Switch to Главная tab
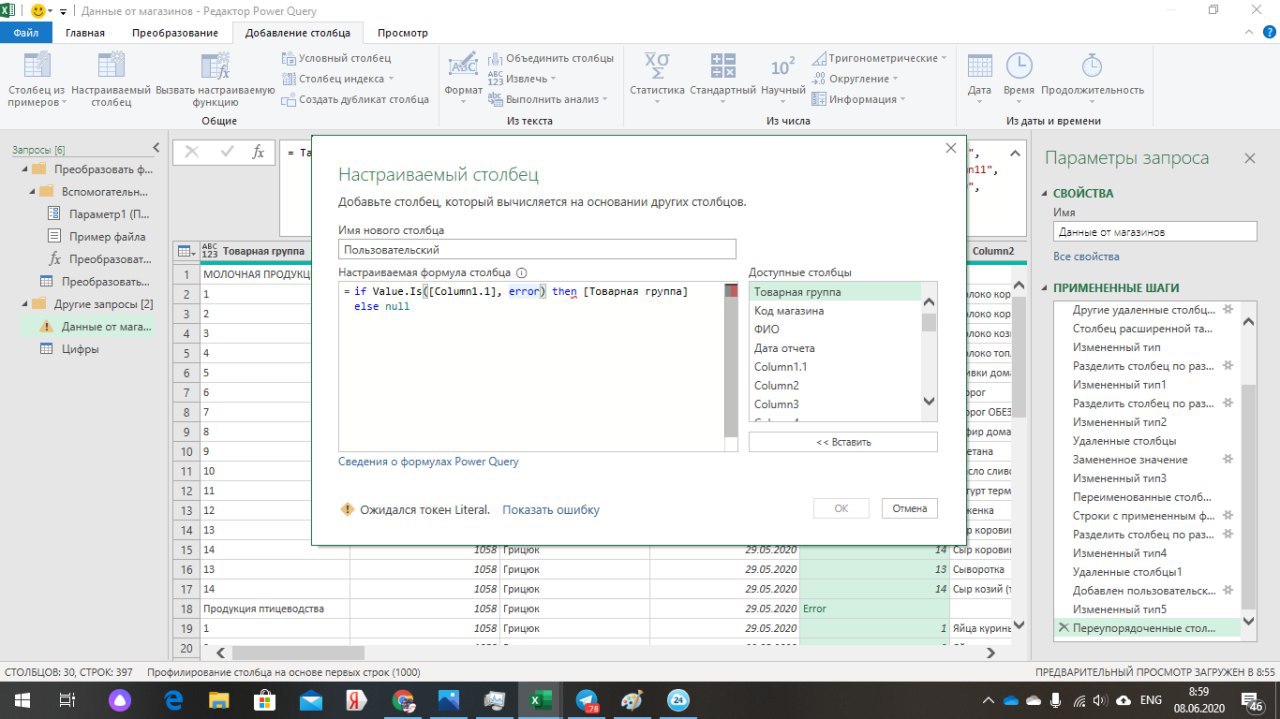This screenshot has width=1280, height=719. pos(85,33)
